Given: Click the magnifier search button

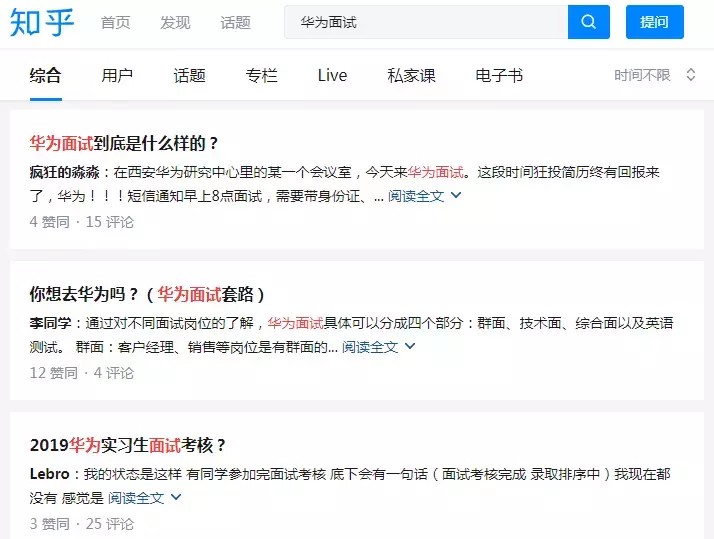Looking at the screenshot, I should [588, 22].
